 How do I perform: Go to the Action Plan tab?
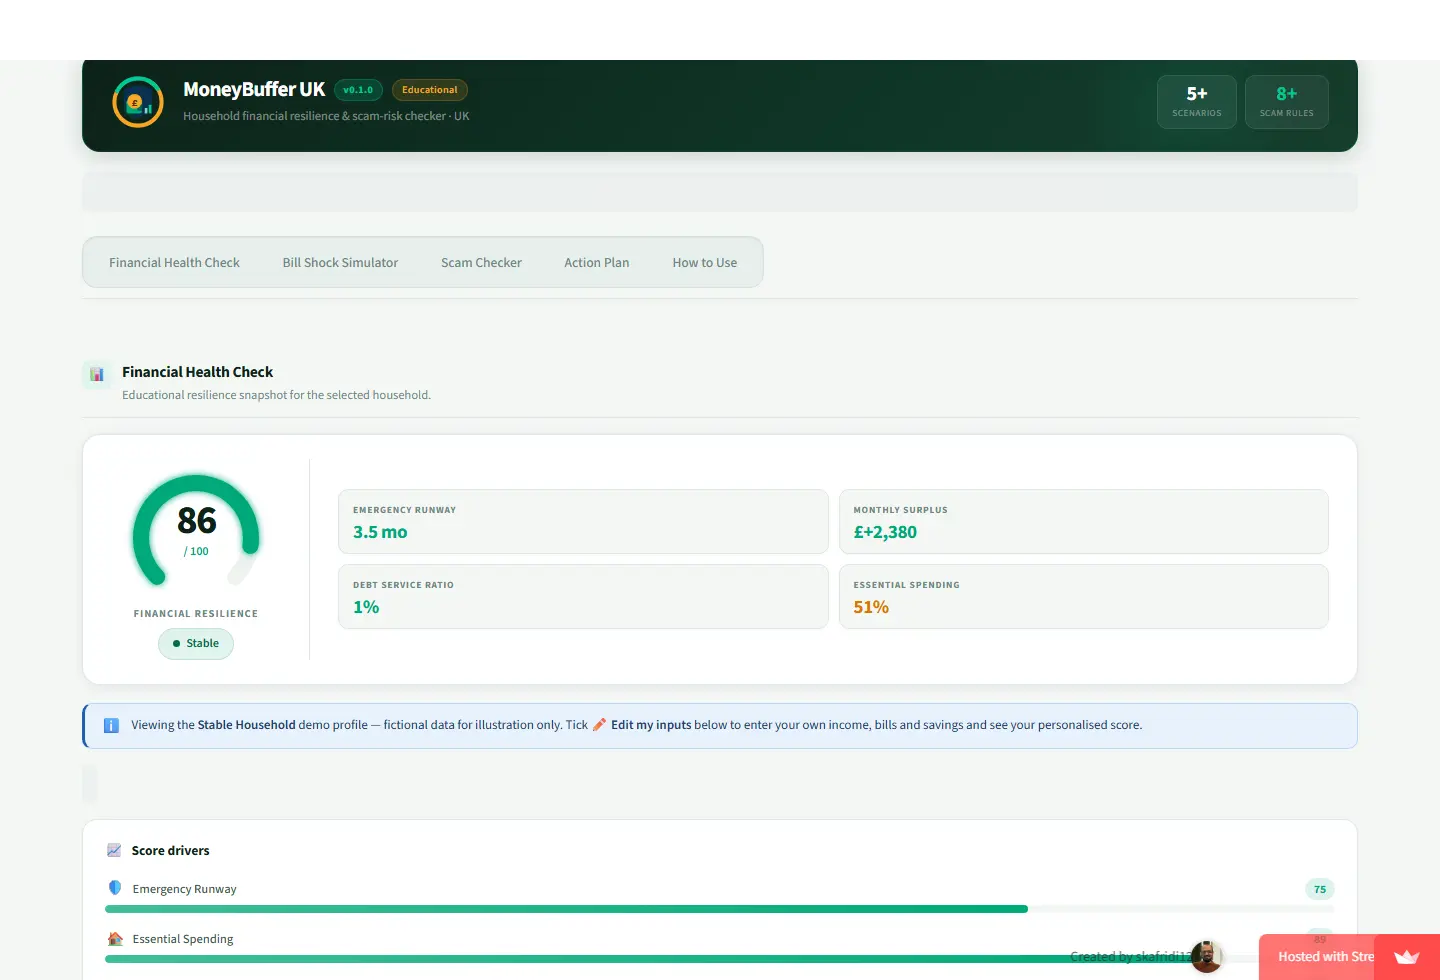[x=596, y=263]
